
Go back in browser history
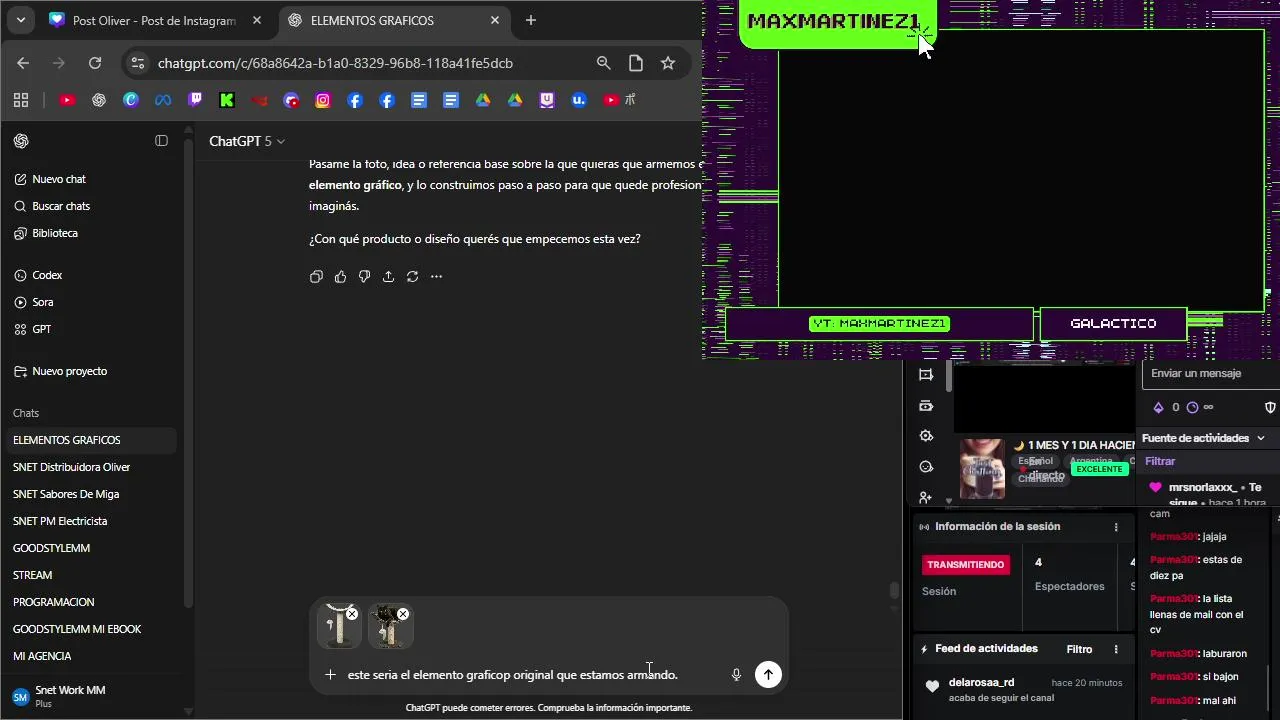click(x=23, y=63)
